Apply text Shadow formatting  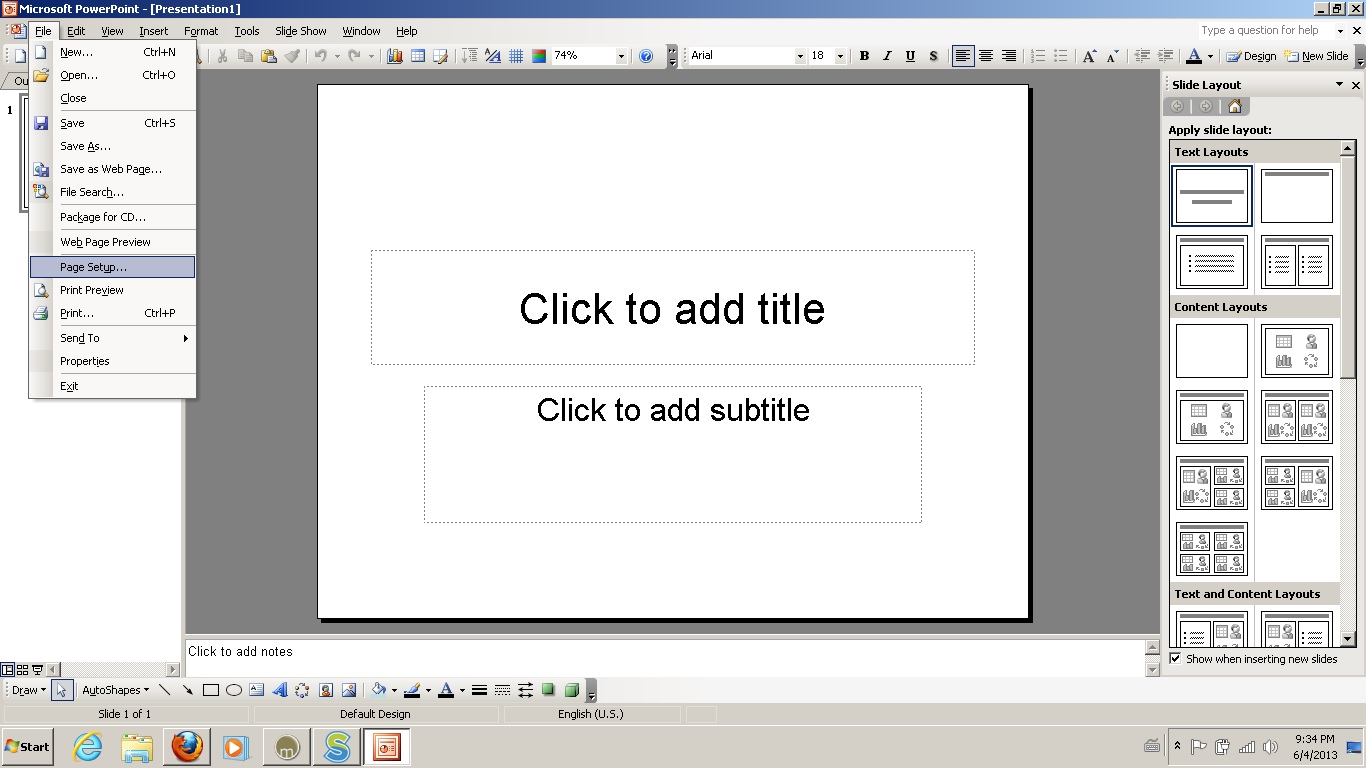(x=933, y=56)
